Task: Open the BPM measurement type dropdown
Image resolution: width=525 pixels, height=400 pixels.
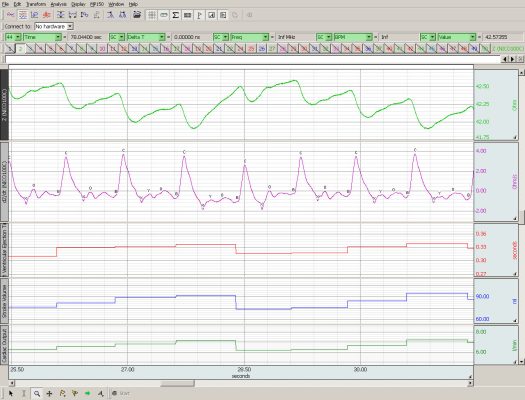Action: pyautogui.click(x=353, y=37)
